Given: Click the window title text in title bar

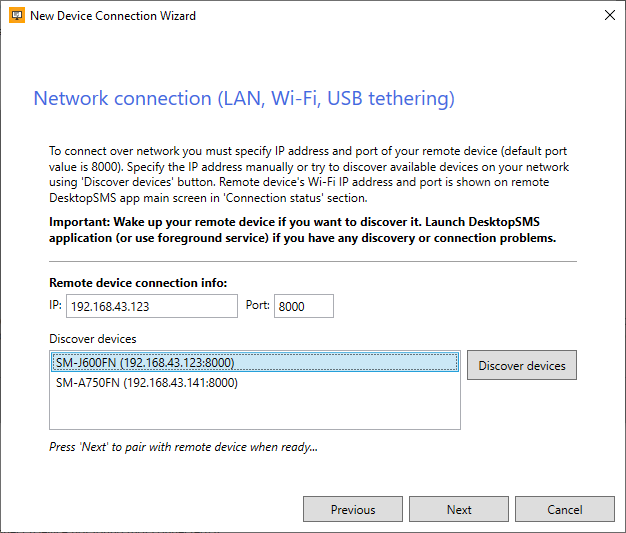Looking at the screenshot, I should (x=113, y=16).
